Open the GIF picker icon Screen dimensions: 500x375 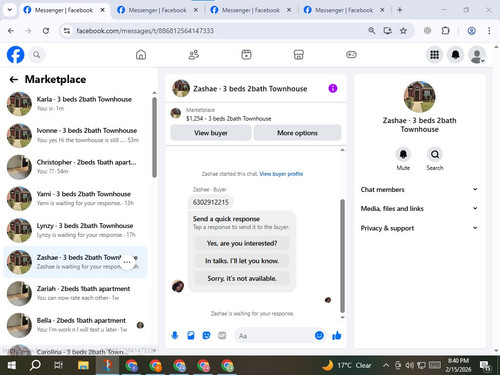tap(222, 335)
